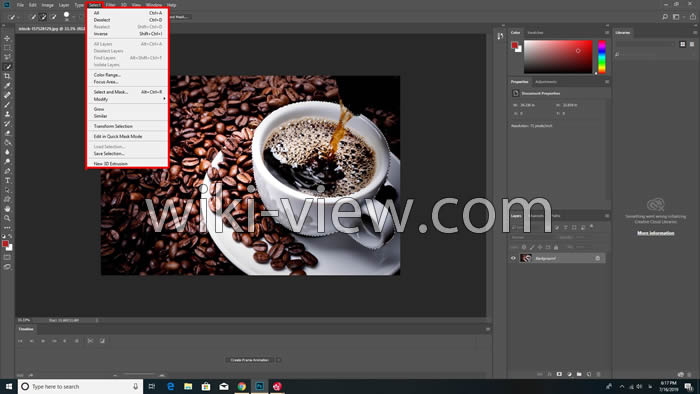Choose Transform Selection menu item
The height and width of the screenshot is (394, 700).
[127, 126]
